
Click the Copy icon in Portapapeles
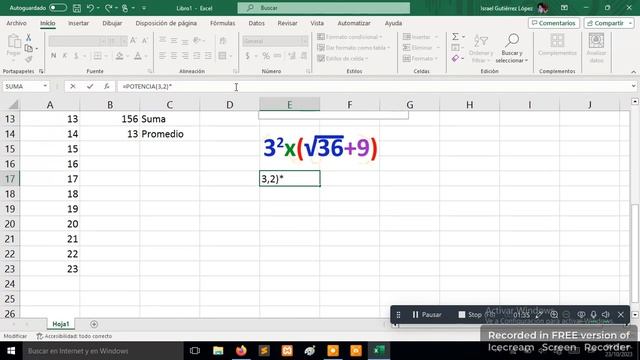pos(29,49)
